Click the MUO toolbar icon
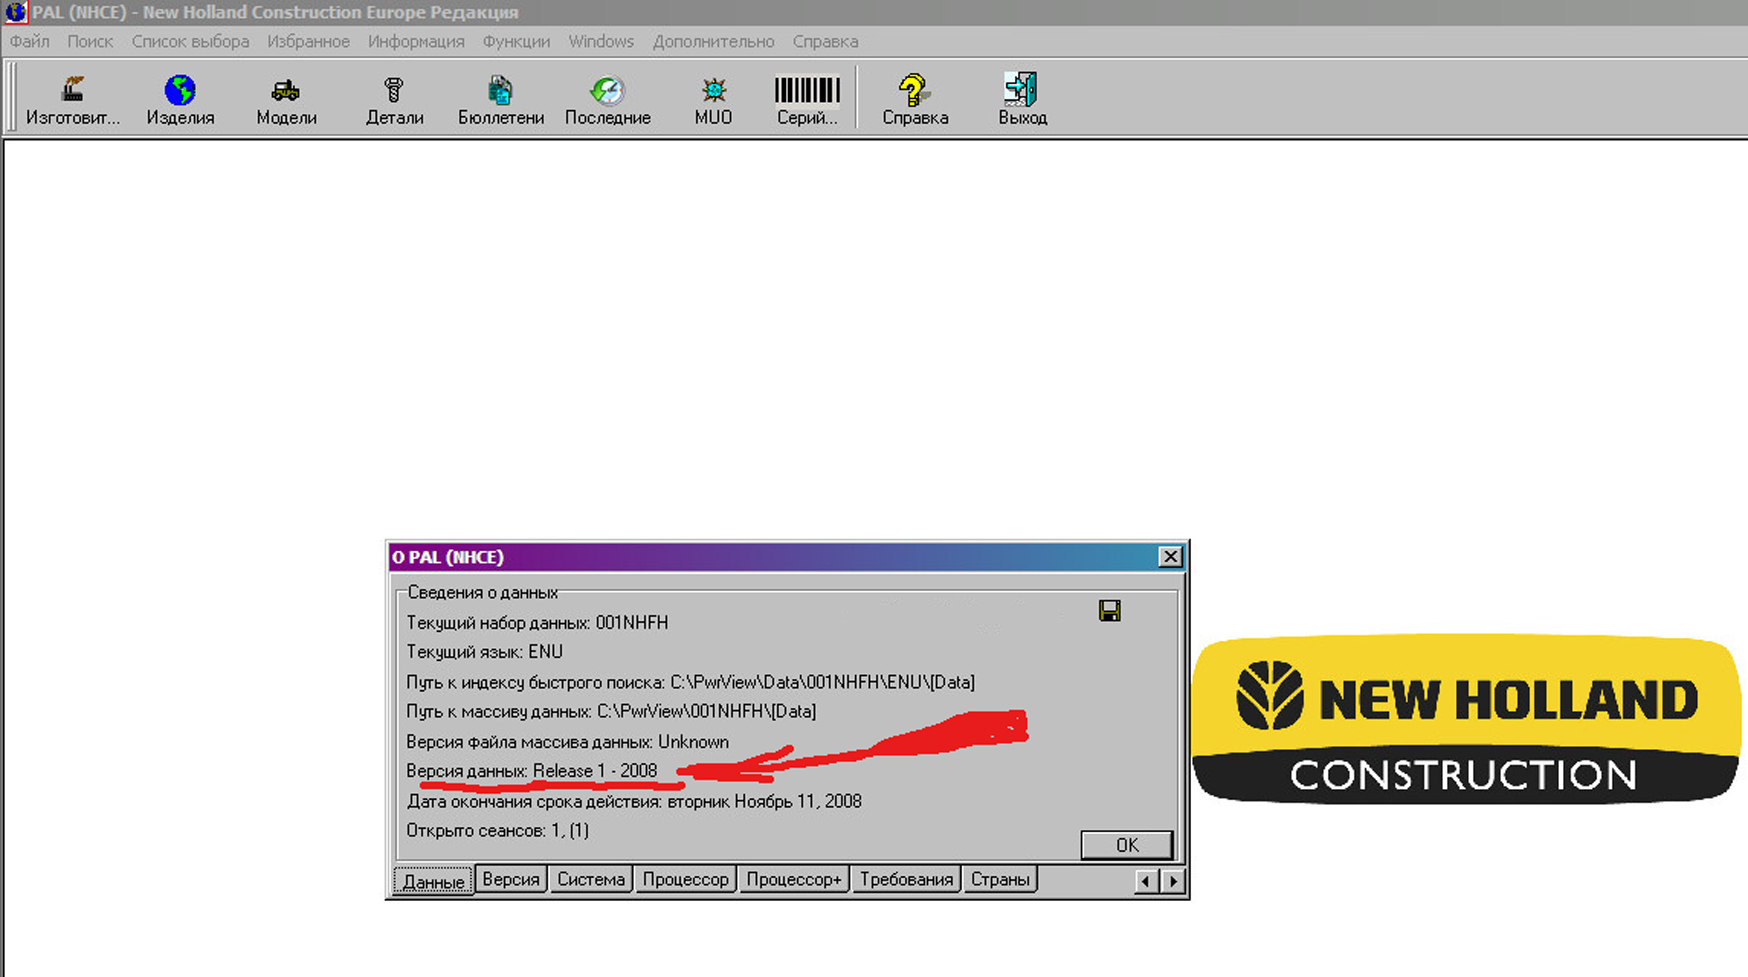The width and height of the screenshot is (1748, 977). click(x=713, y=99)
